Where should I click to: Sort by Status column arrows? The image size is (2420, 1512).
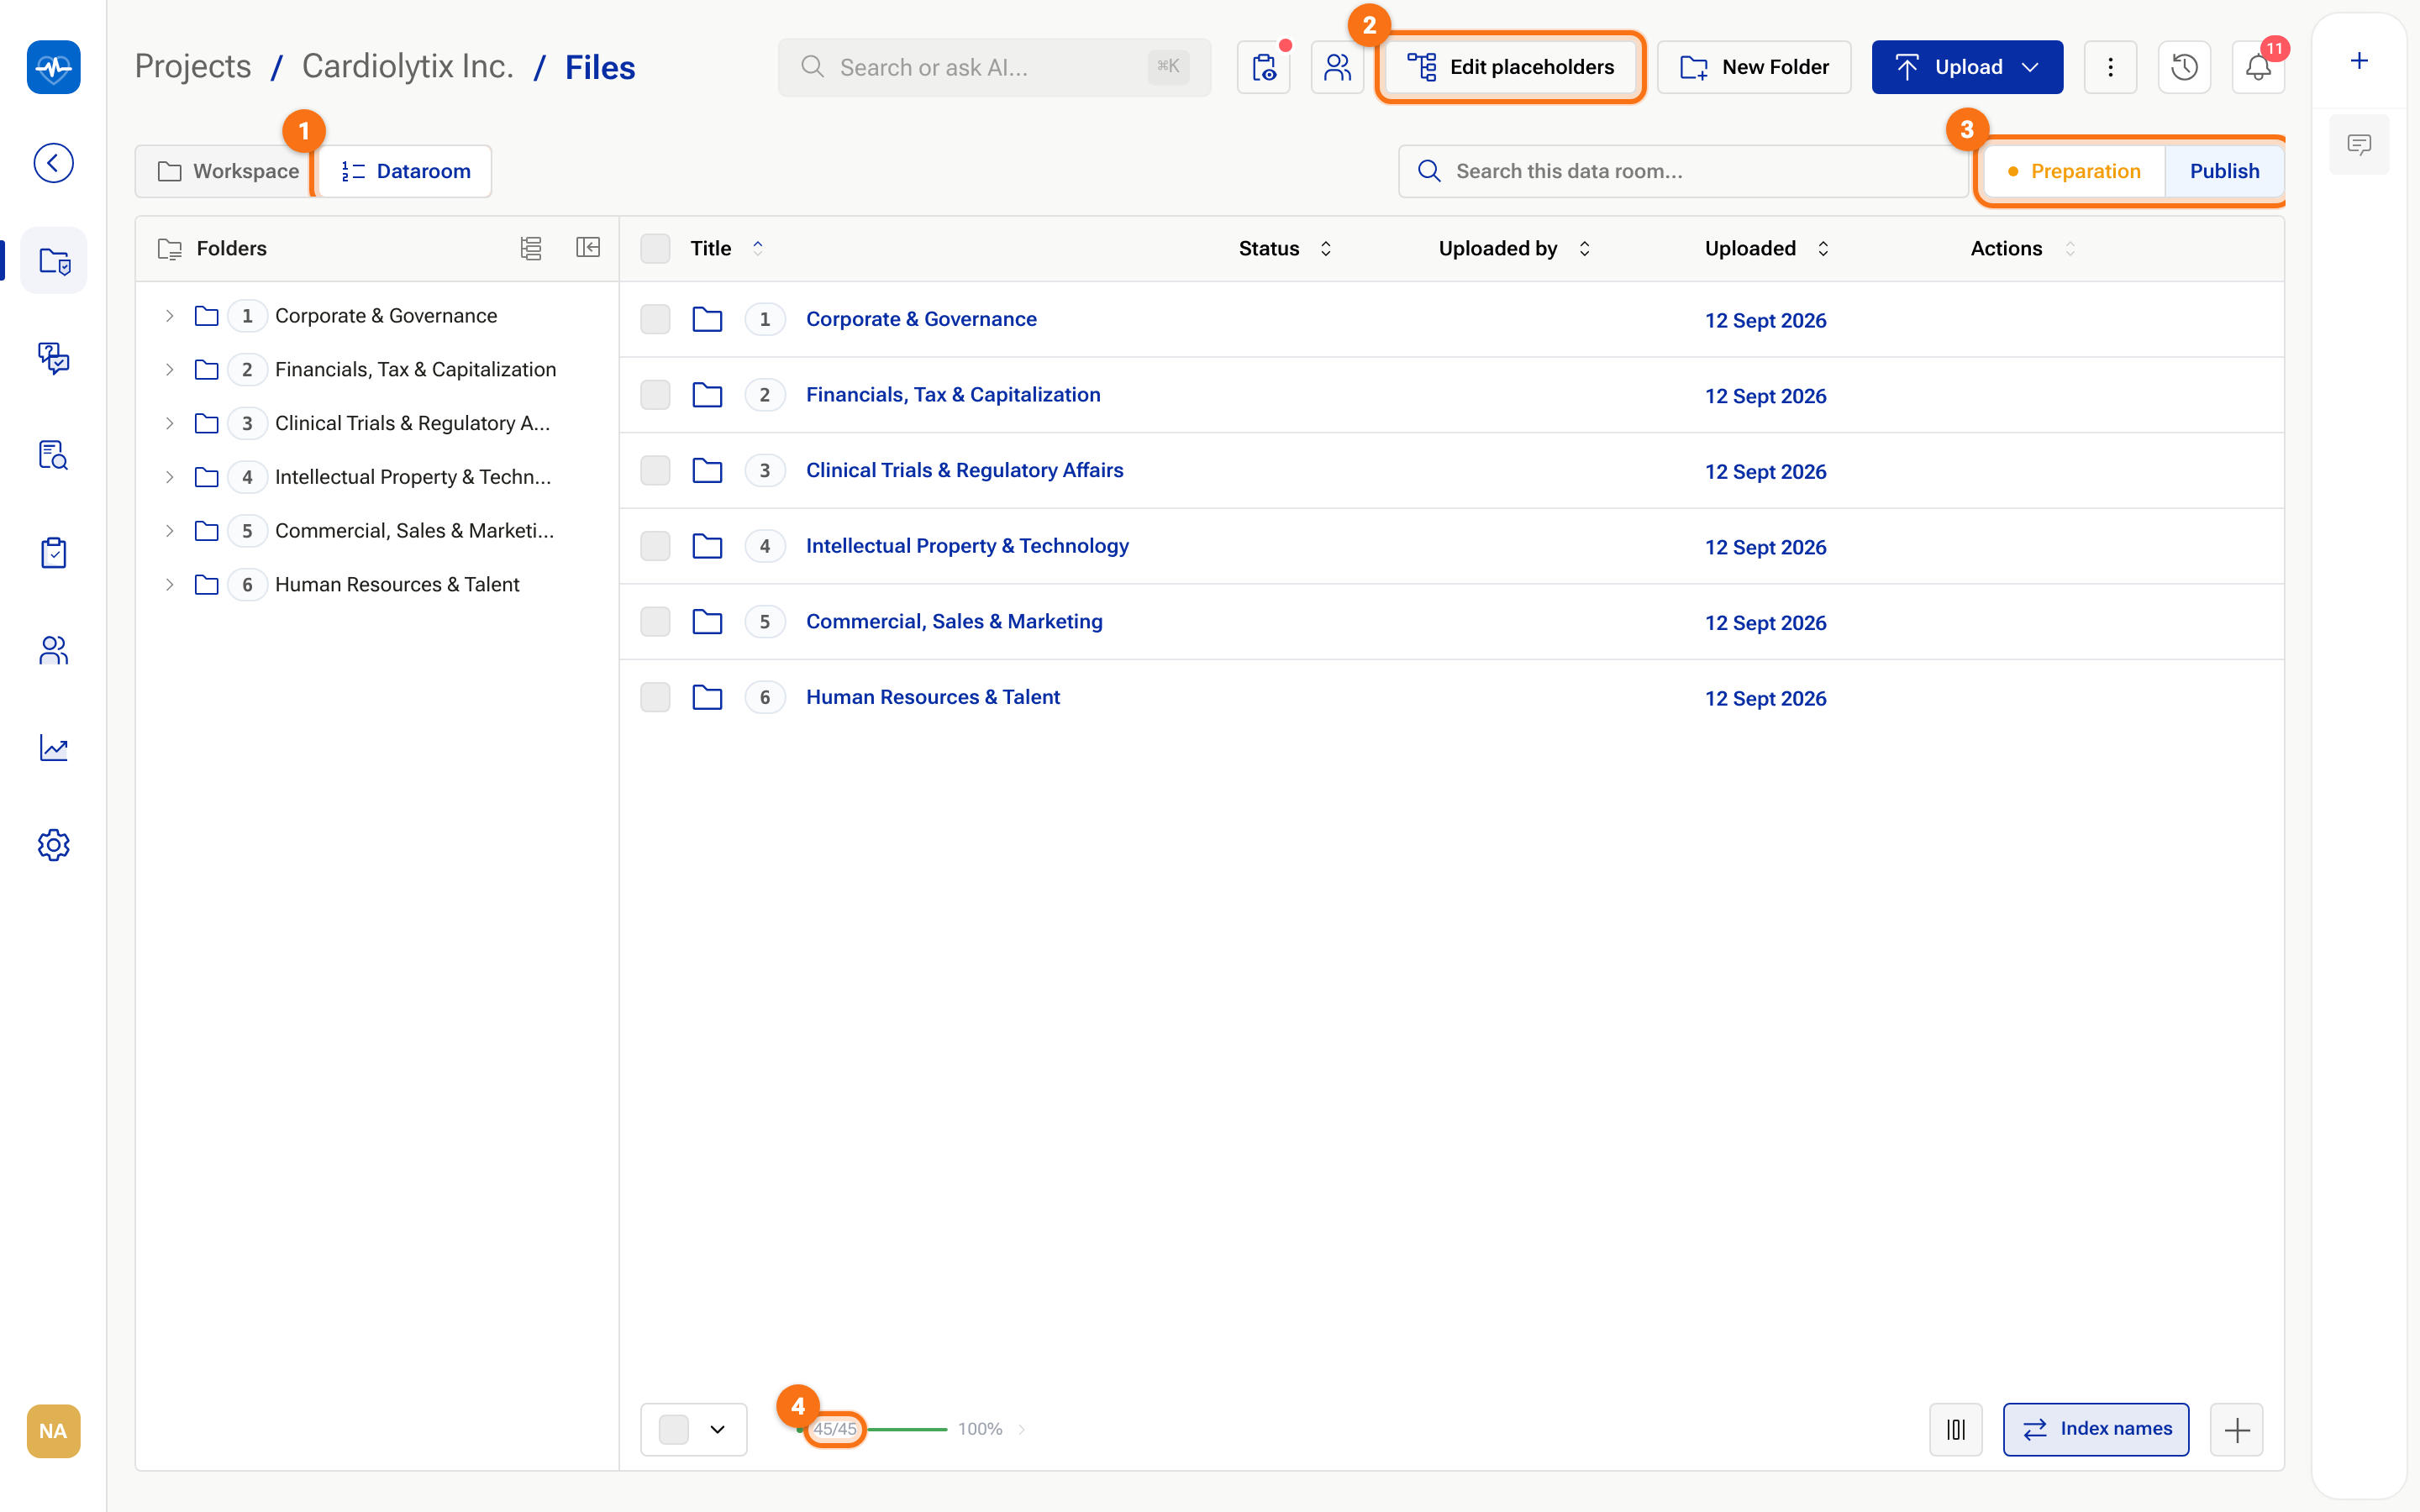1326,248
